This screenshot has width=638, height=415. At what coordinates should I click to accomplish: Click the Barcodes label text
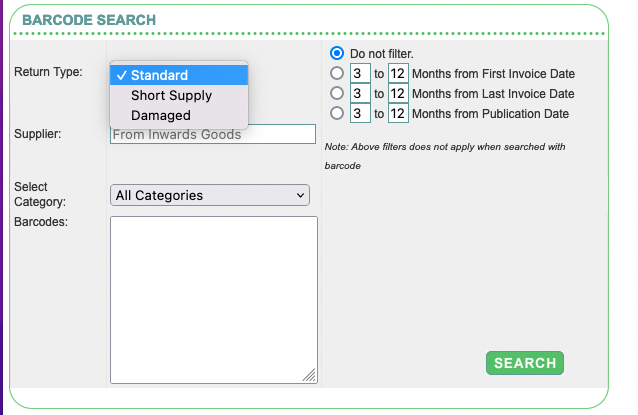[x=41, y=222]
